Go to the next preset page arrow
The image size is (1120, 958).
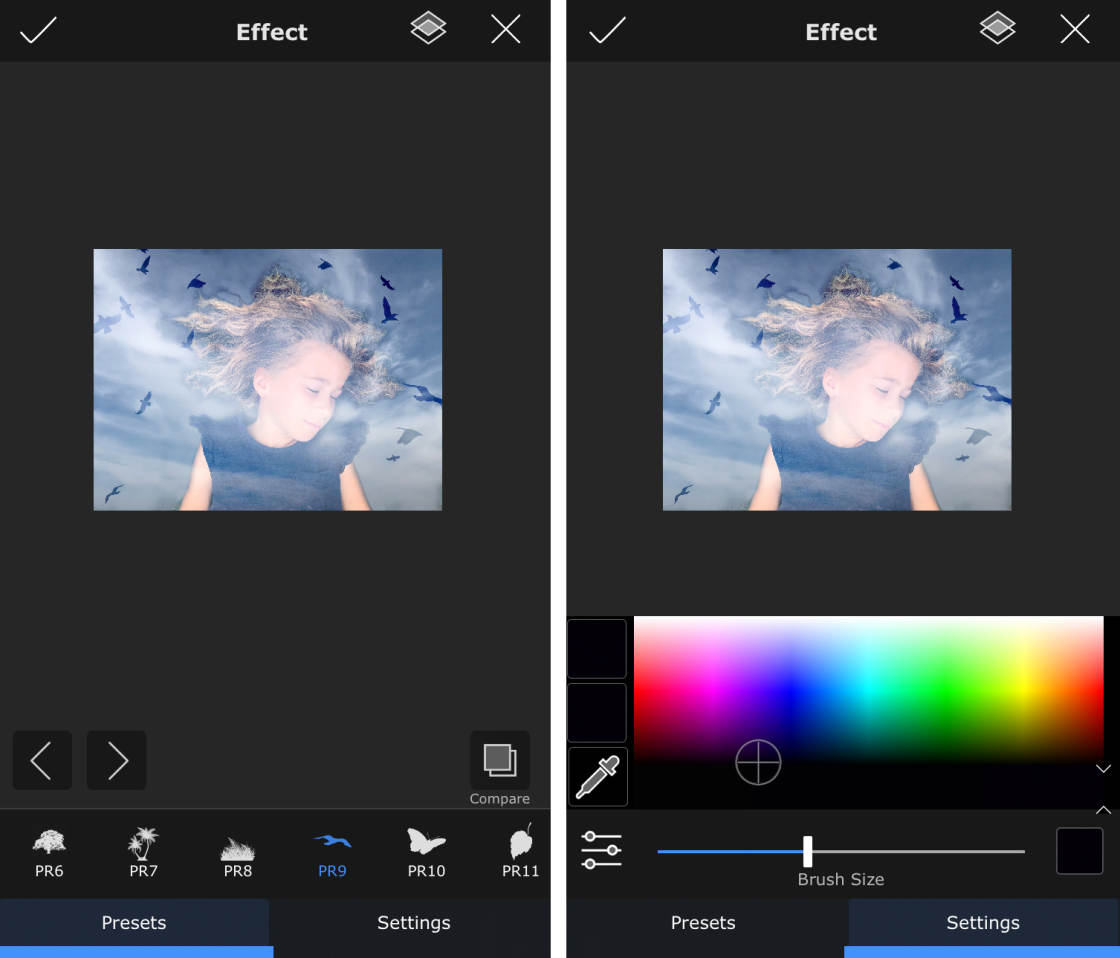[x=116, y=760]
